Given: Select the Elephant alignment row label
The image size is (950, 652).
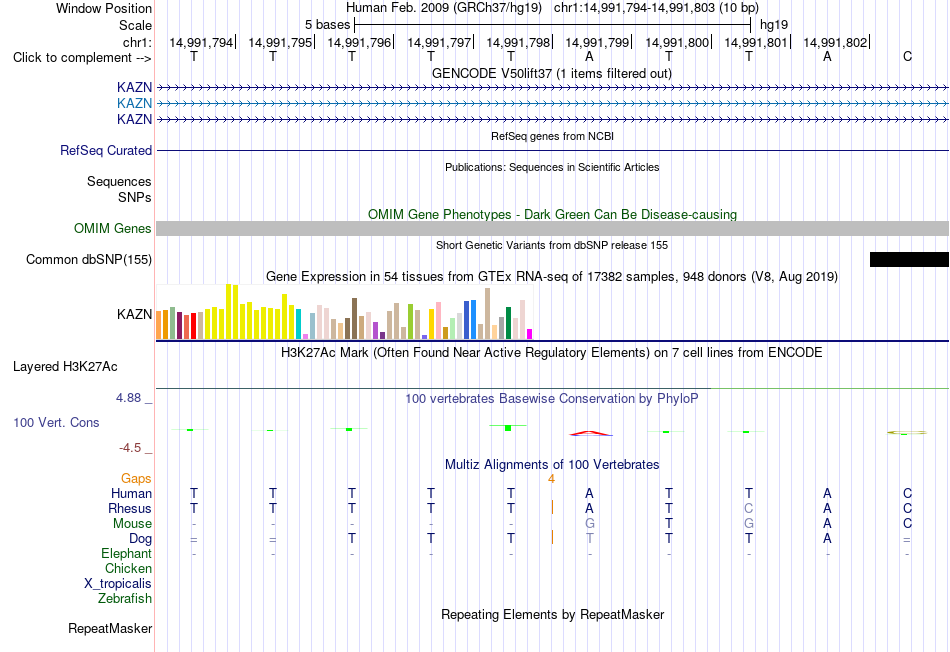Looking at the screenshot, I should (x=126, y=553).
